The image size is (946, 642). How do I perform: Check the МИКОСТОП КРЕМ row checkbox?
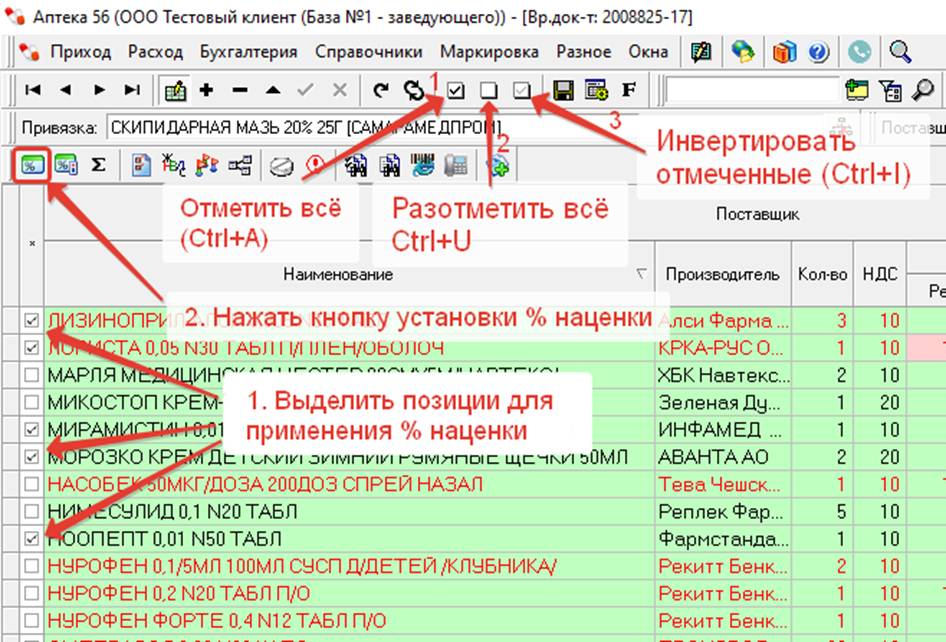pos(31,402)
